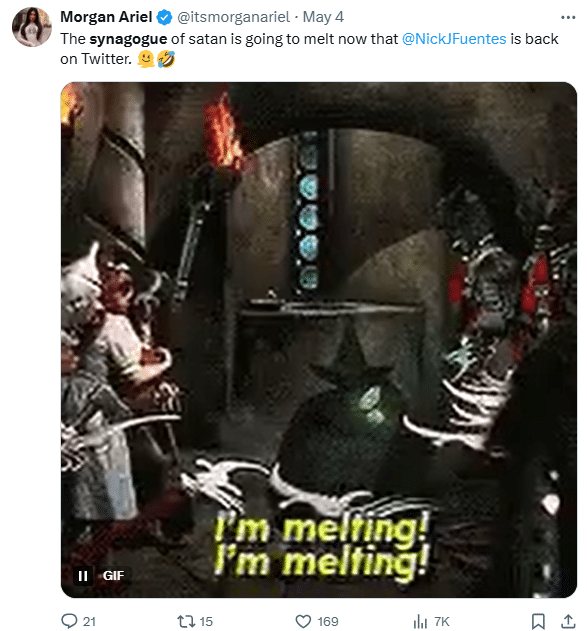
Task: Like the tweet with the heart icon
Action: [x=303, y=621]
